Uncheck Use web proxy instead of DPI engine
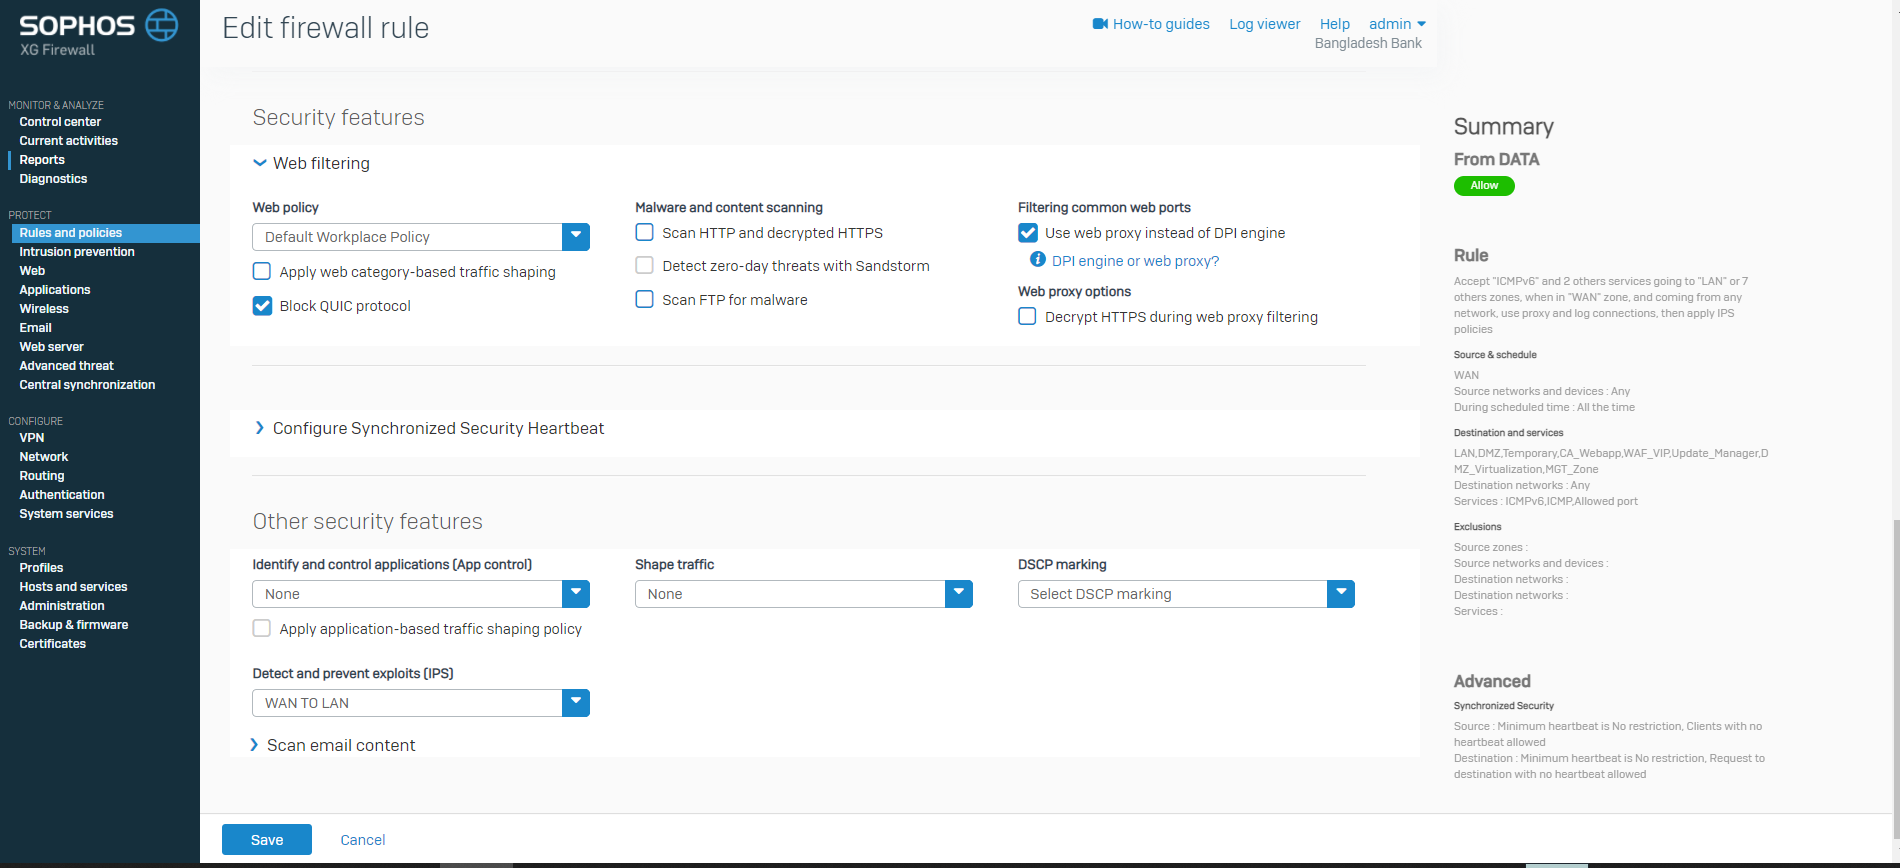Image resolution: width=1900 pixels, height=868 pixels. pos(1028,232)
